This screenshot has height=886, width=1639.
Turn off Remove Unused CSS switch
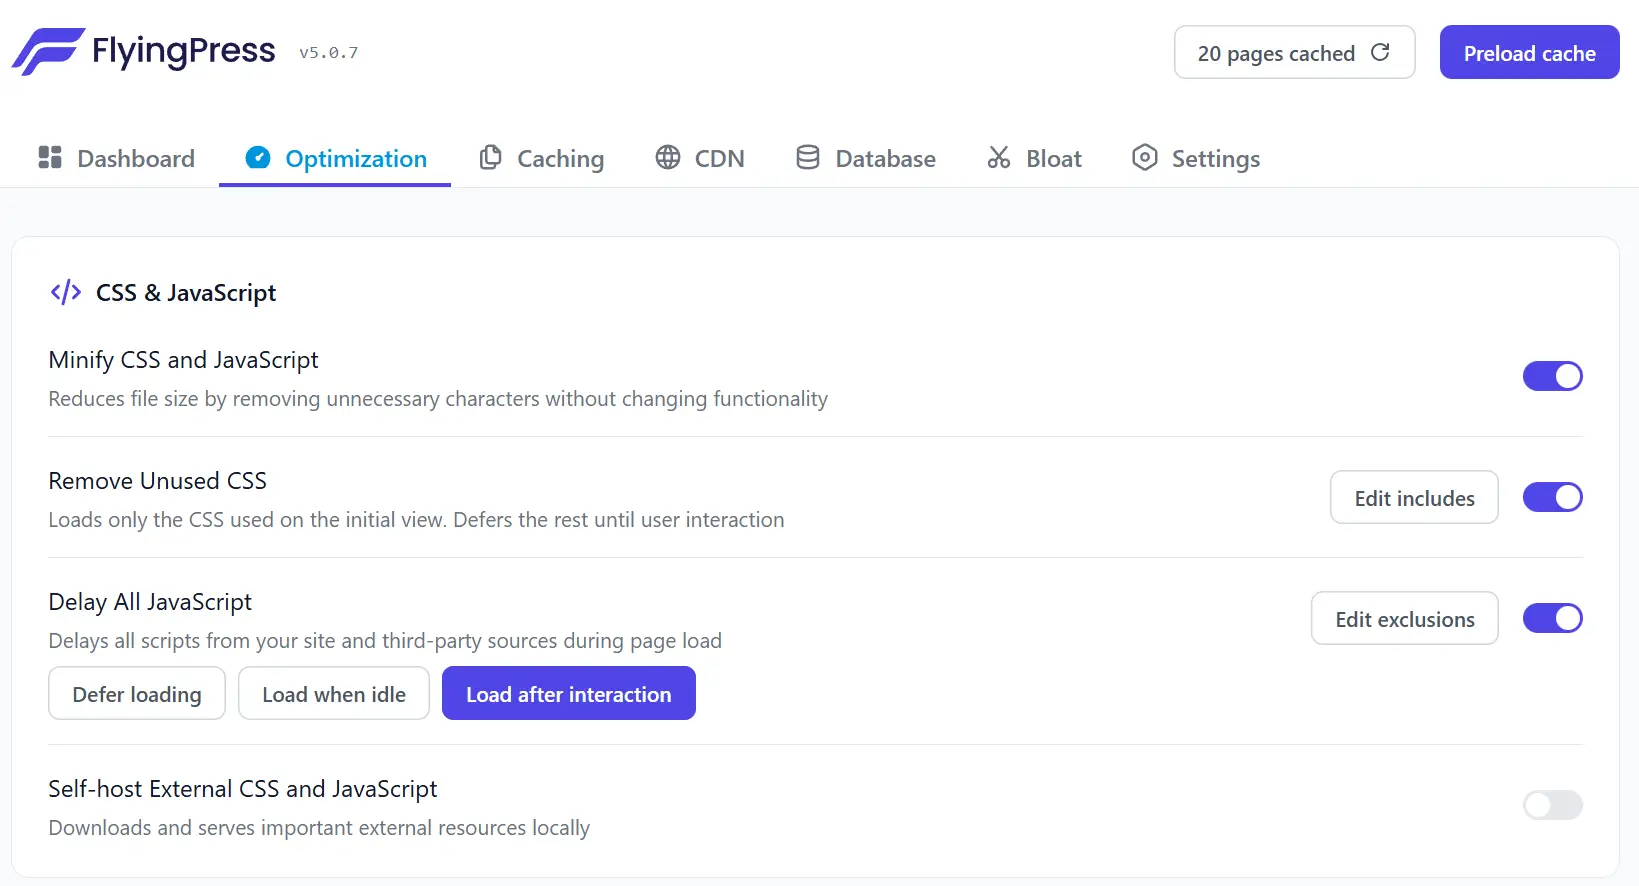point(1552,497)
